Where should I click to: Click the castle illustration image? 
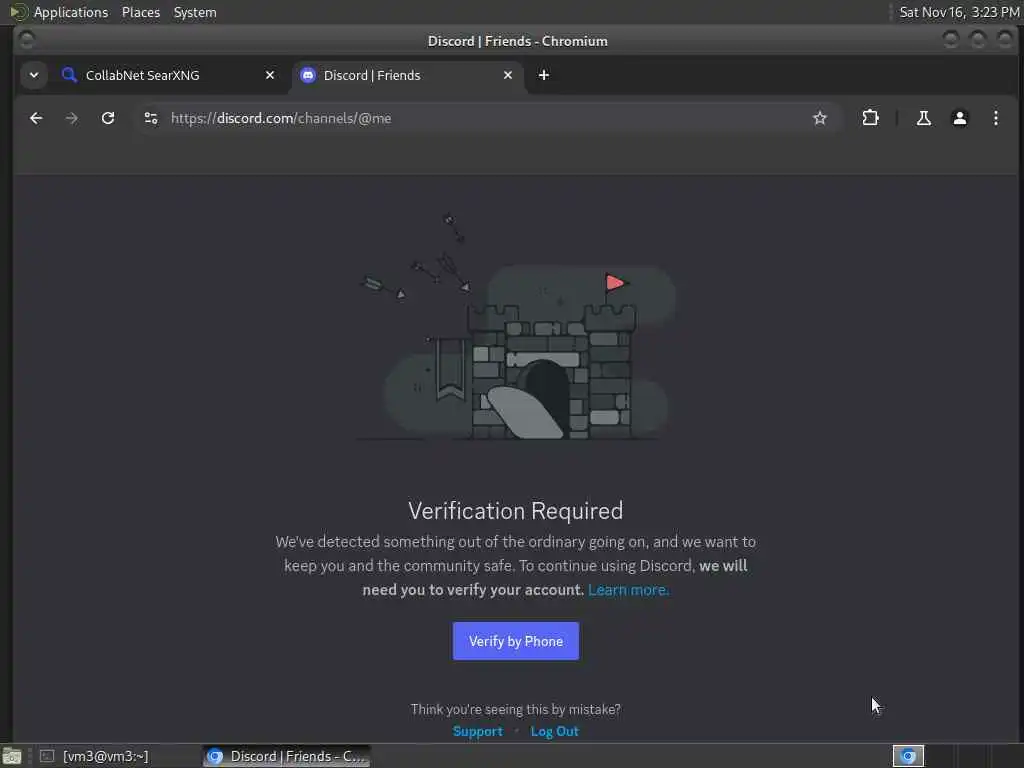tap(516, 327)
